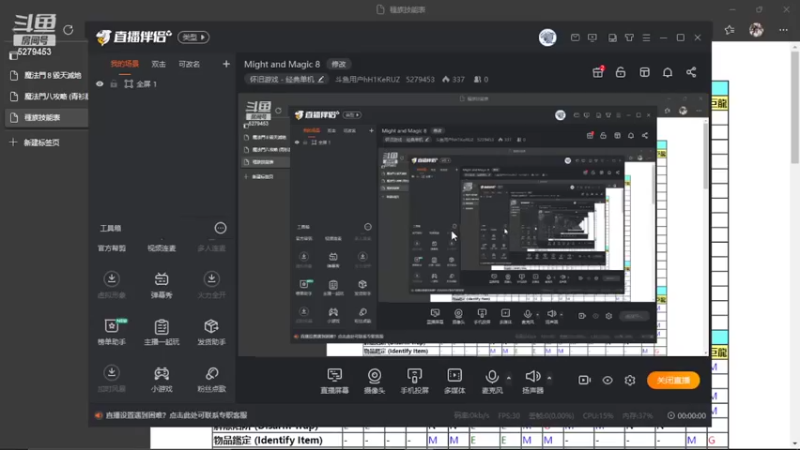Click the orange Stop Live (关闭直播) button

click(x=673, y=380)
